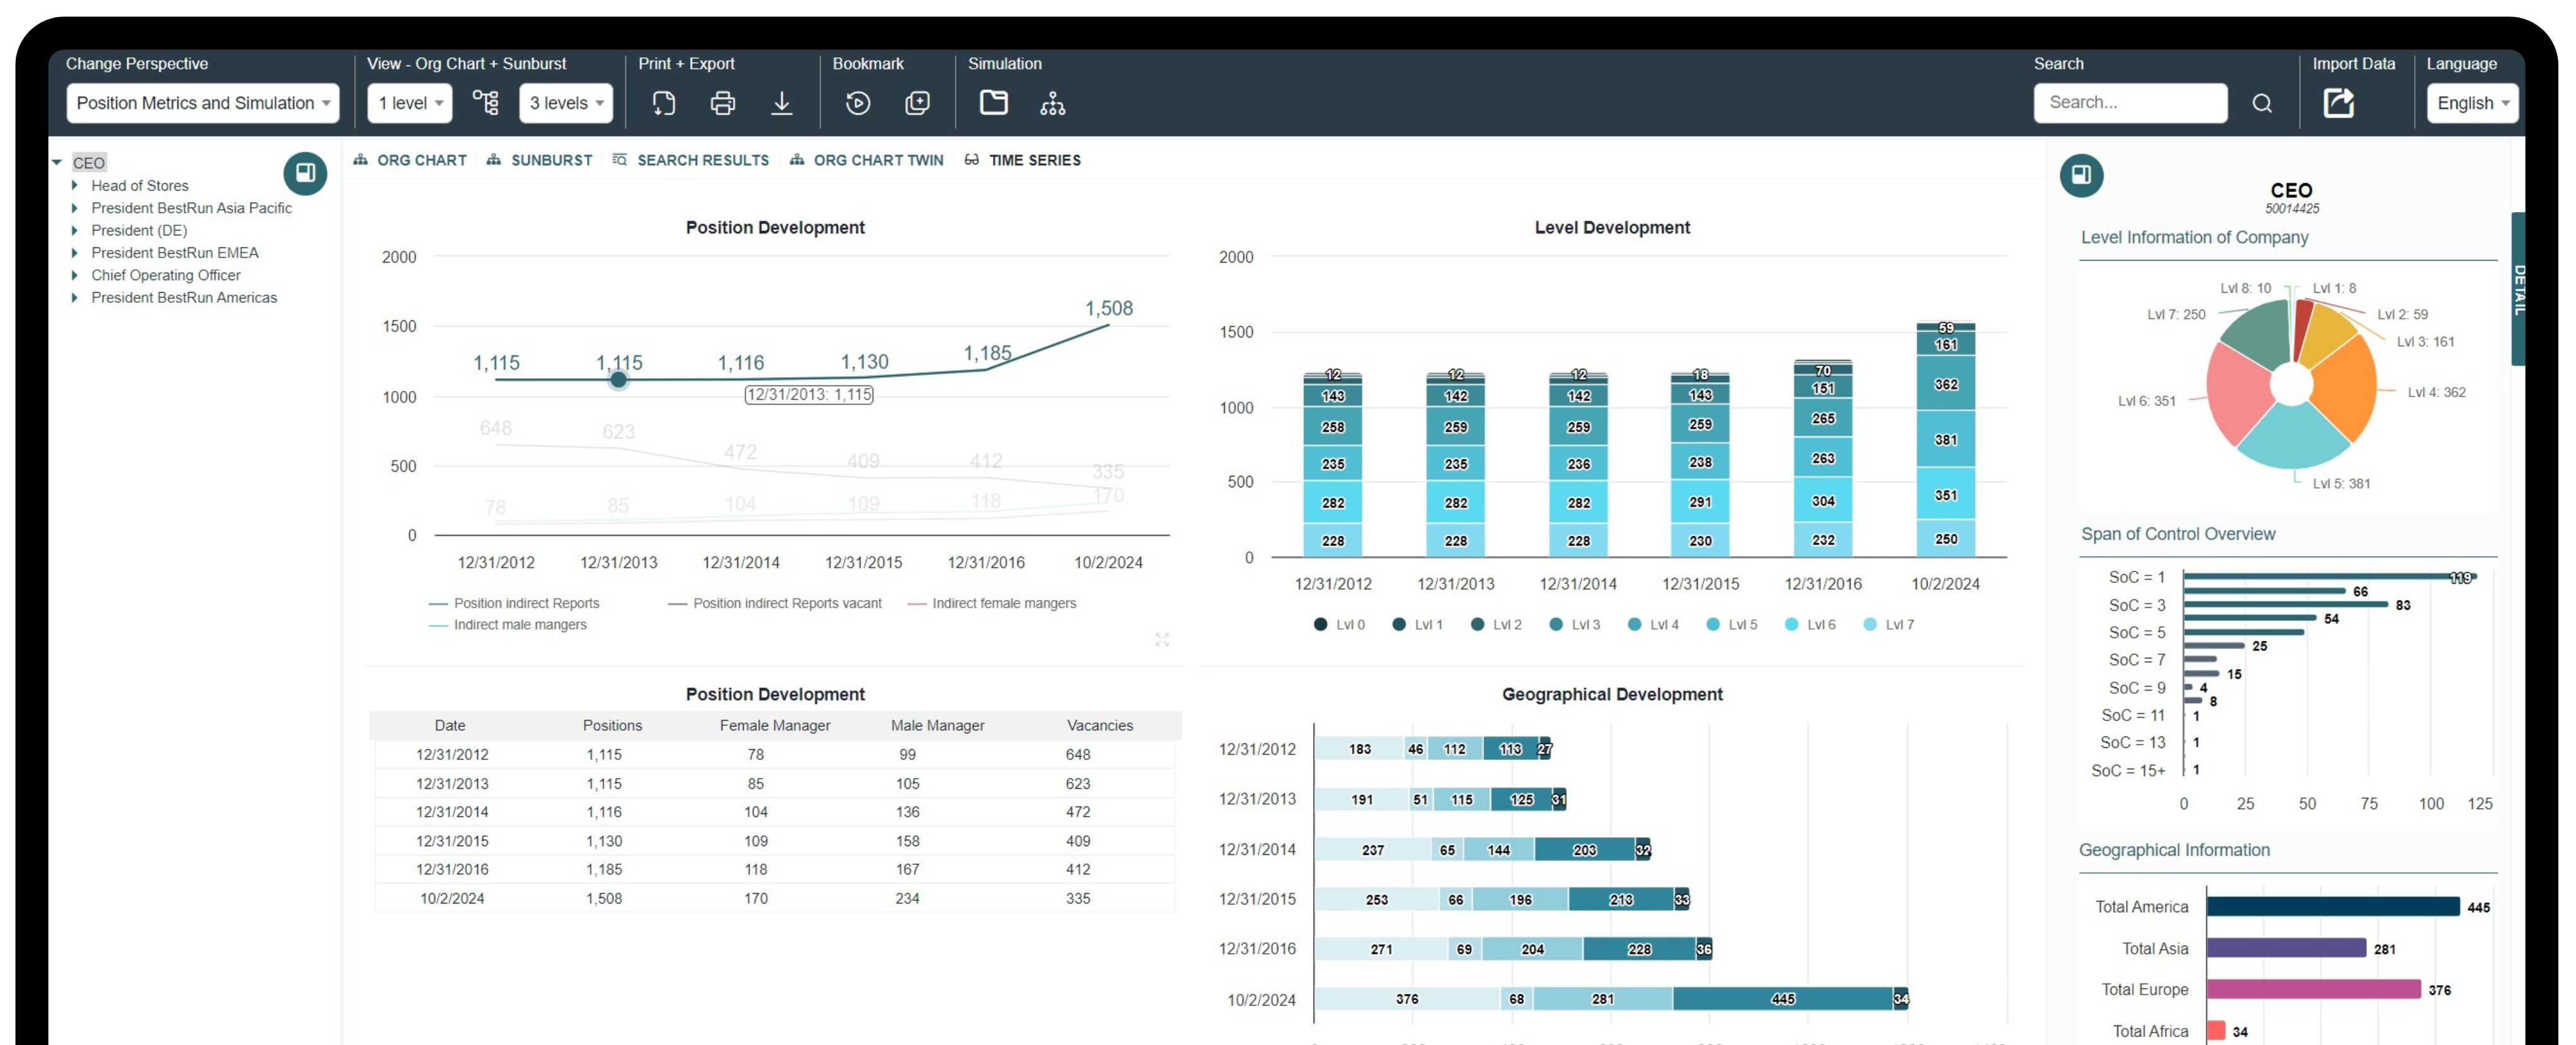Expand Chief Operating Officer node

(75, 275)
